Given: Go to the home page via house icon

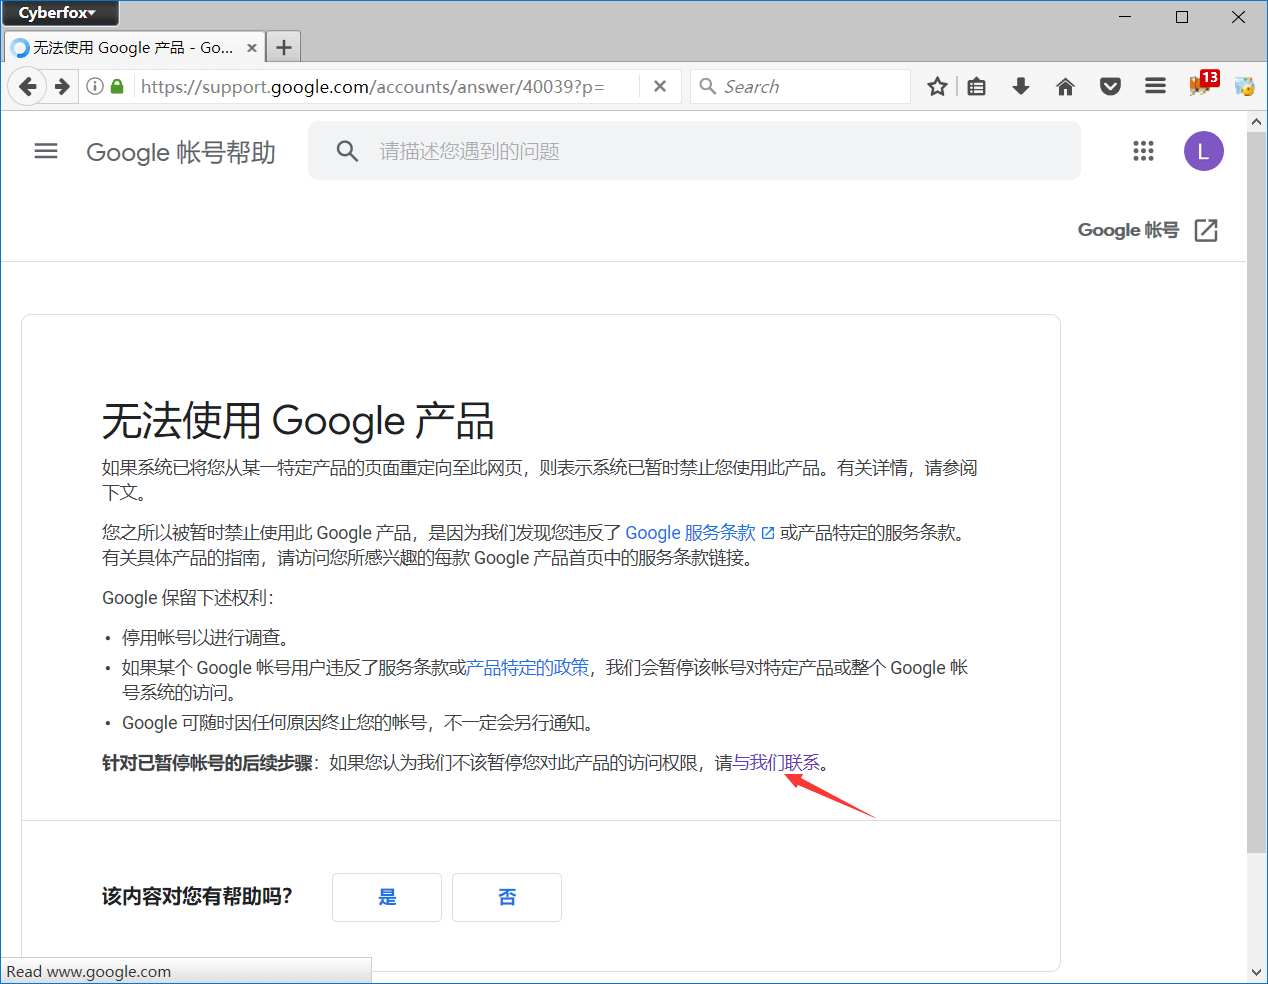Looking at the screenshot, I should tap(1065, 87).
